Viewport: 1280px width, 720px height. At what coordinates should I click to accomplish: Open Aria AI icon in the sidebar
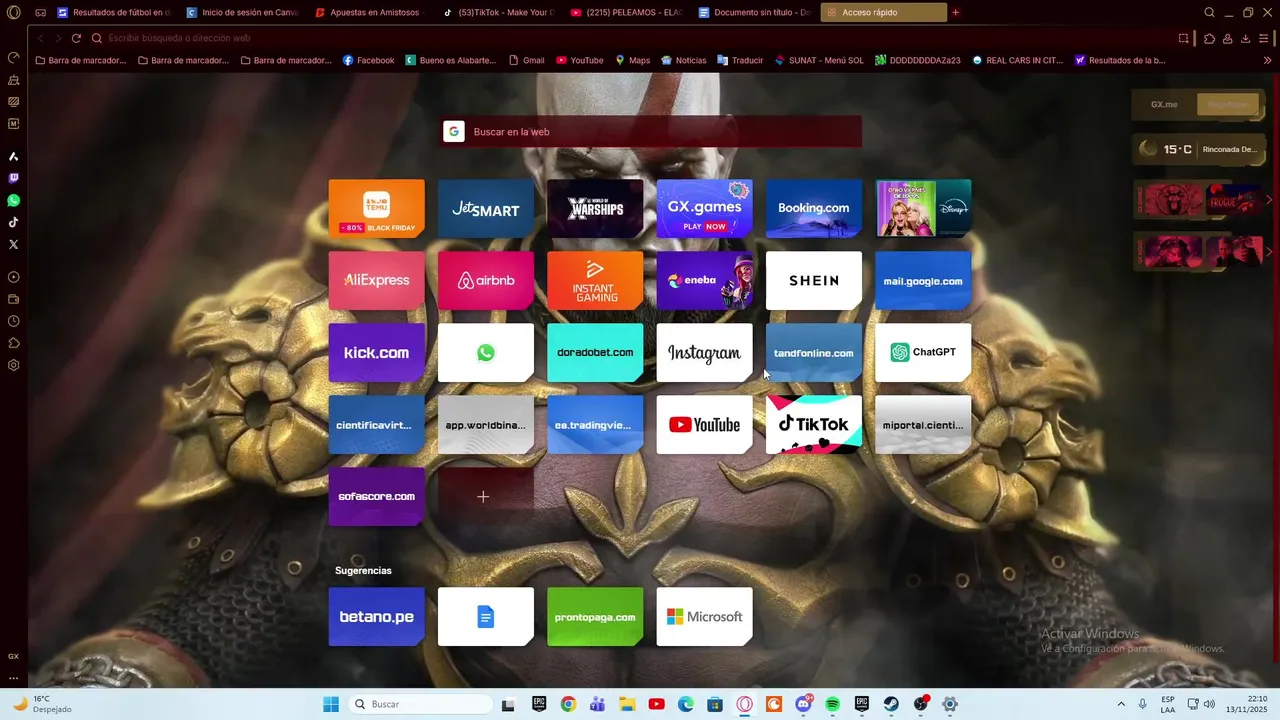(x=13, y=156)
